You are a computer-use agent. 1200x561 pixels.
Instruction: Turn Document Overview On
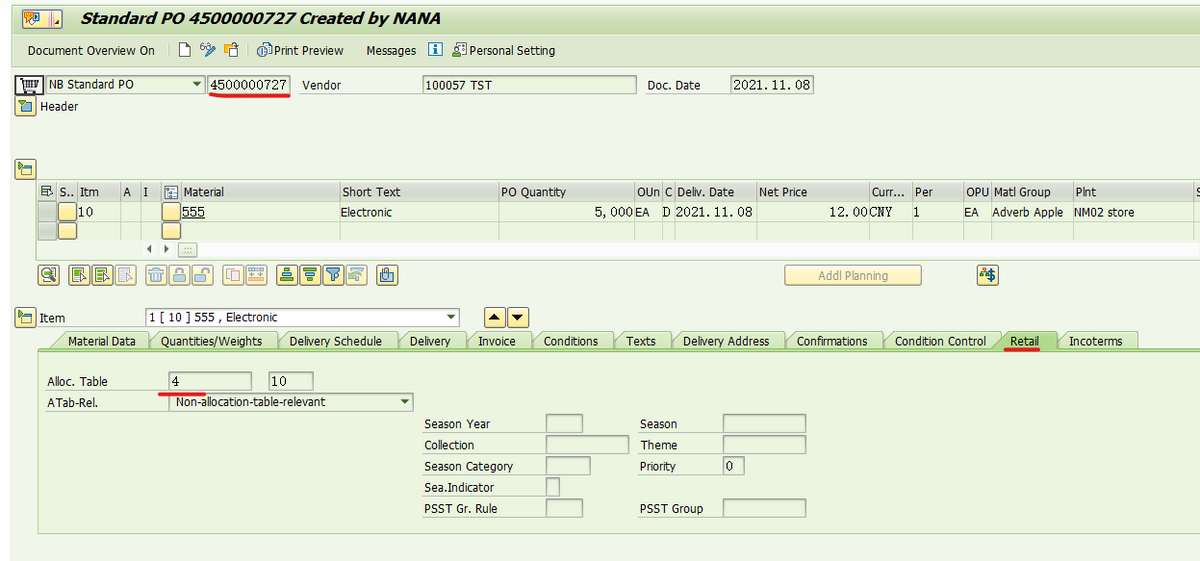pyautogui.click(x=91, y=50)
